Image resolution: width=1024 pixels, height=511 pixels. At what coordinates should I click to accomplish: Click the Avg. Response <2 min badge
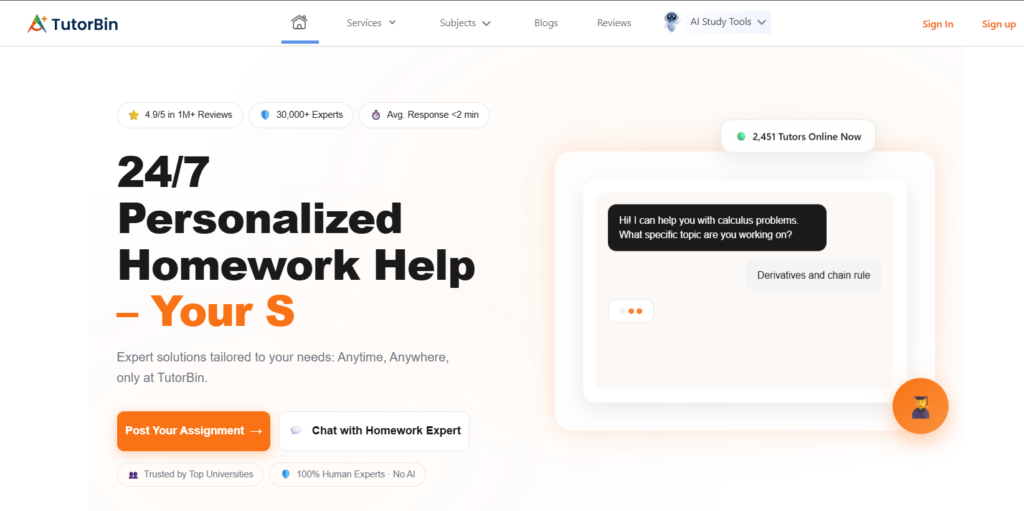point(424,115)
